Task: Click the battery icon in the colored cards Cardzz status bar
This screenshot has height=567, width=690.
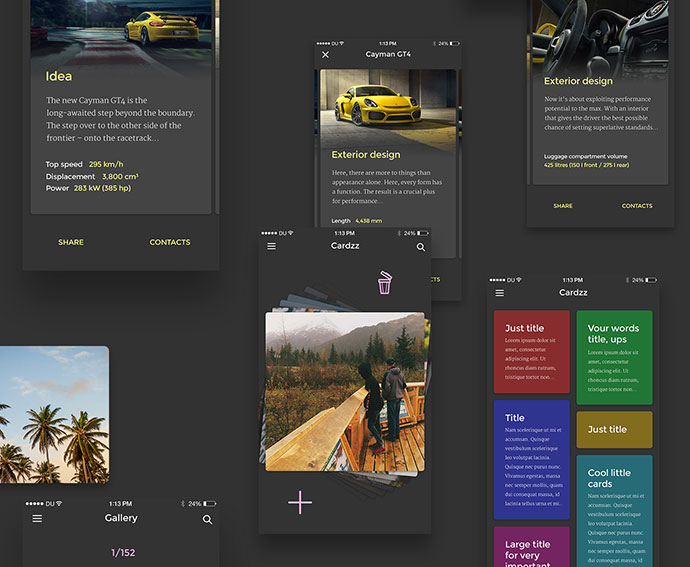Action: point(652,280)
